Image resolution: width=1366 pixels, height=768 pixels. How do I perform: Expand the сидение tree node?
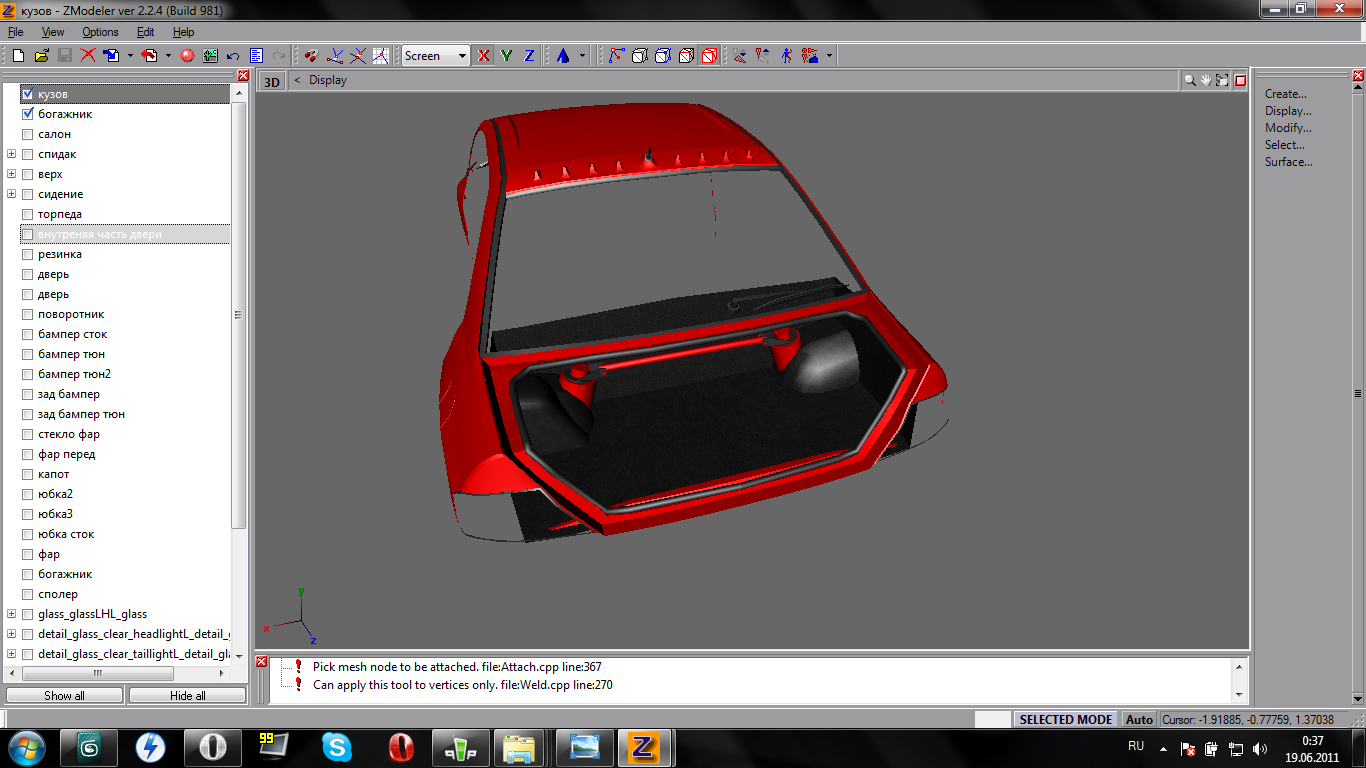[x=11, y=194]
